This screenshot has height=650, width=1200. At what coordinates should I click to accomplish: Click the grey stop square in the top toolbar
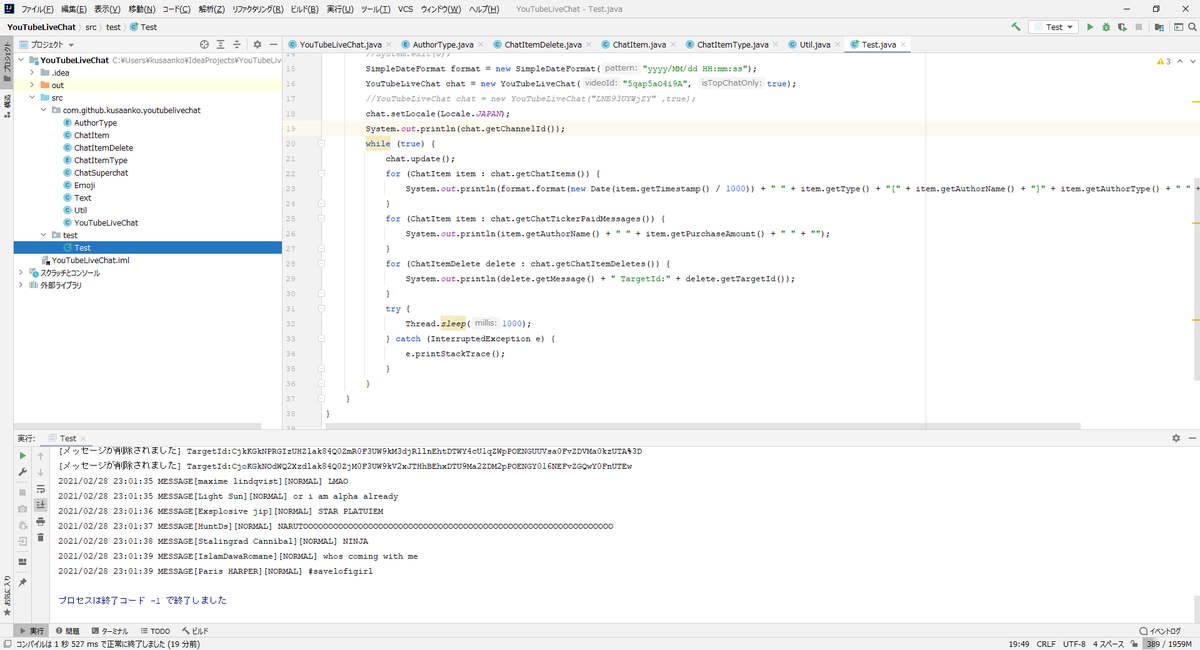(x=1137, y=27)
